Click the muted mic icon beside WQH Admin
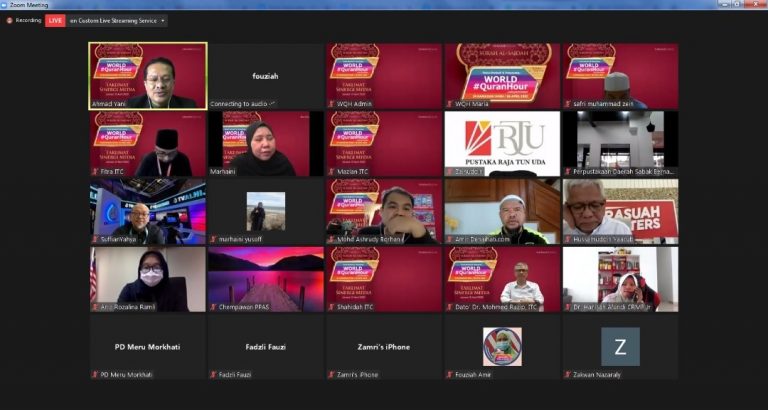The image size is (768, 410). pyautogui.click(x=331, y=104)
